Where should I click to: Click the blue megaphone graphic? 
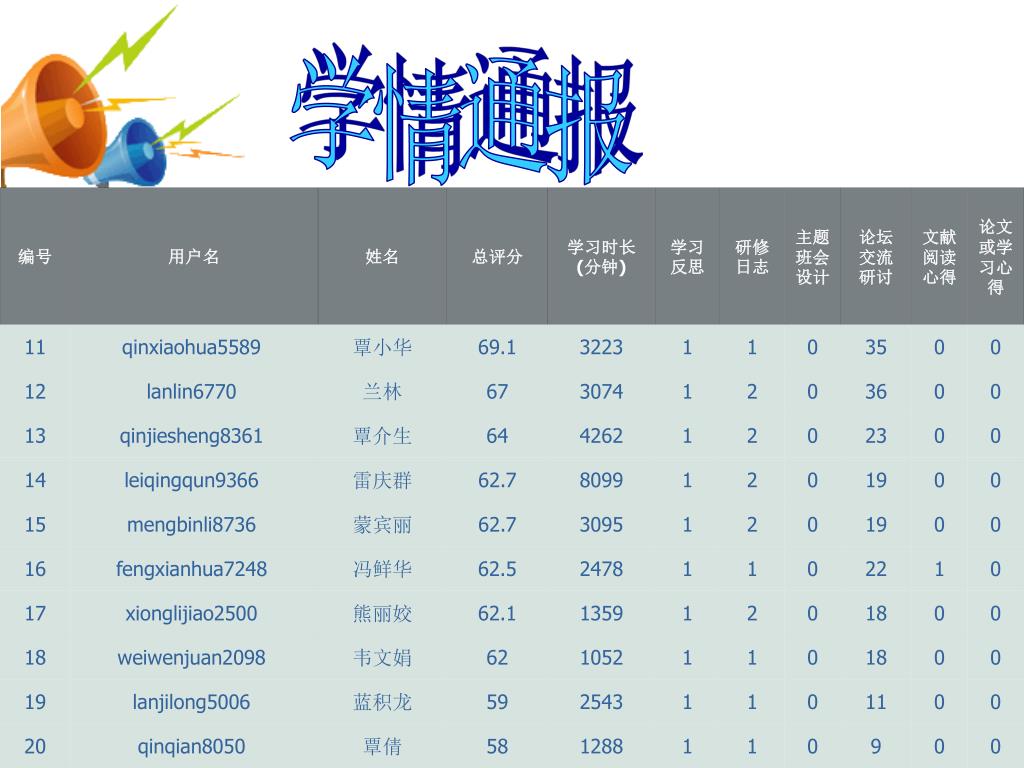pos(131,153)
